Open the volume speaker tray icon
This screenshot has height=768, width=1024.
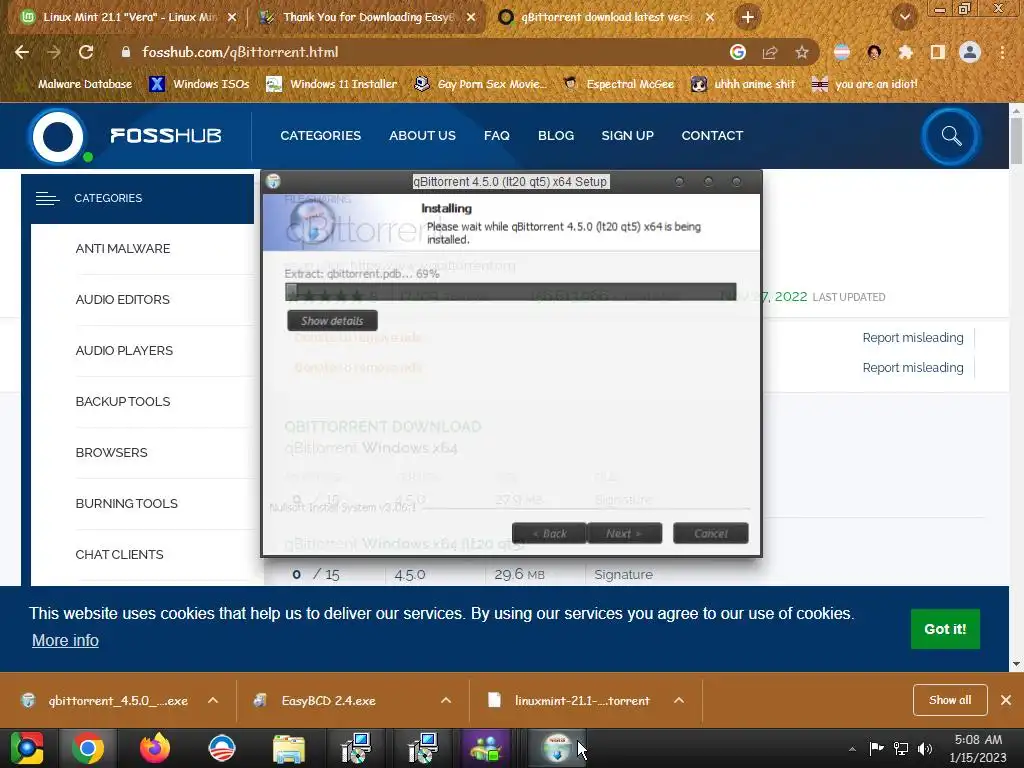pyautogui.click(x=925, y=749)
